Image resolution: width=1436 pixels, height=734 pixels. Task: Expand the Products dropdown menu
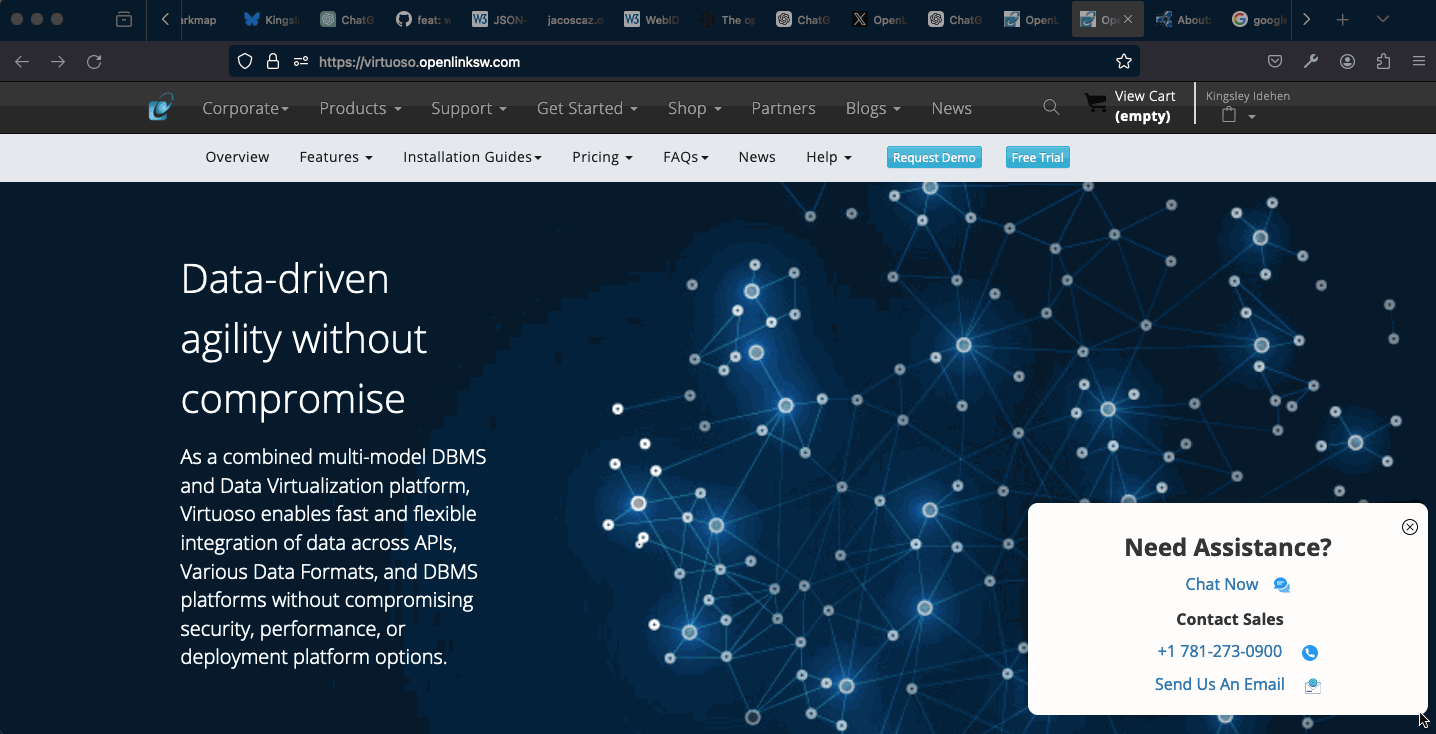click(x=360, y=108)
